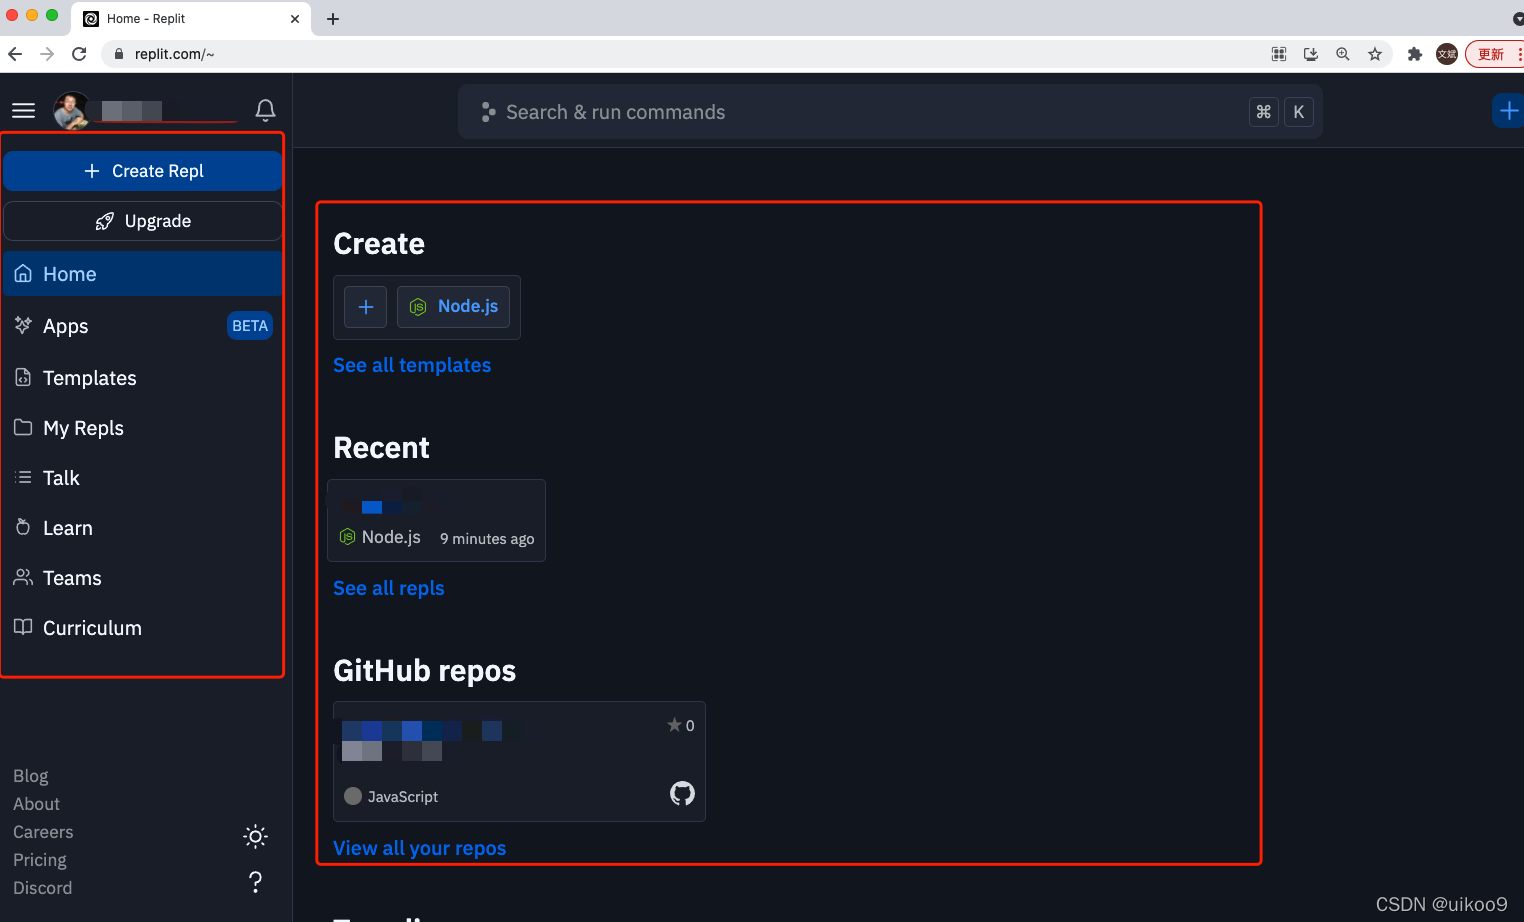Create a Node.js repl from template
Image resolution: width=1524 pixels, height=922 pixels.
pos(453,307)
